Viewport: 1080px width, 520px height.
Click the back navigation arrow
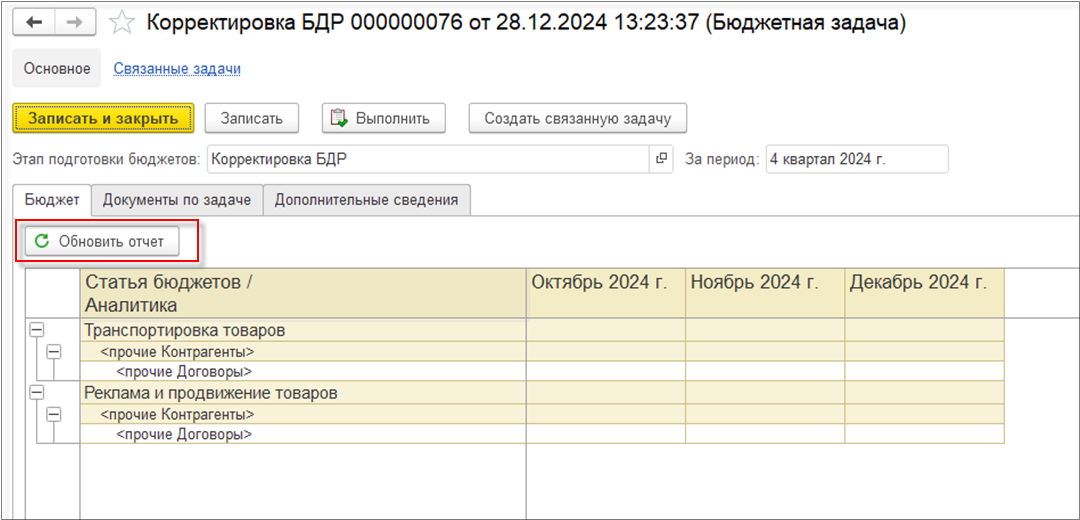[34, 22]
